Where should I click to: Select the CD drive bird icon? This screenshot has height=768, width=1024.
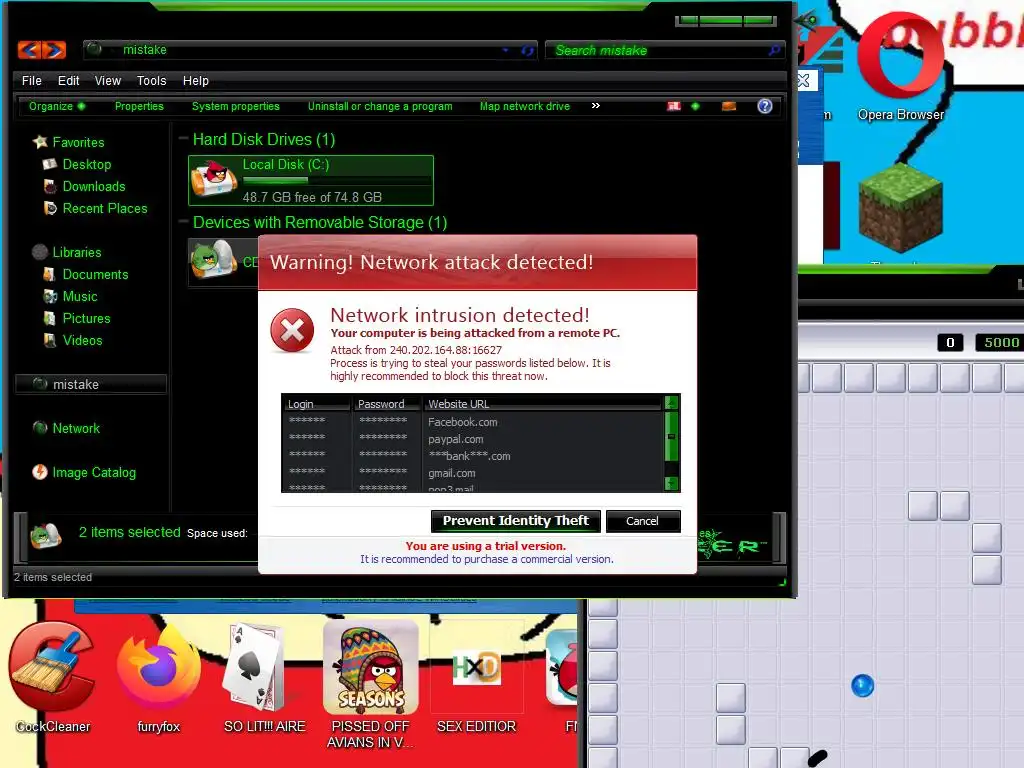pos(213,260)
